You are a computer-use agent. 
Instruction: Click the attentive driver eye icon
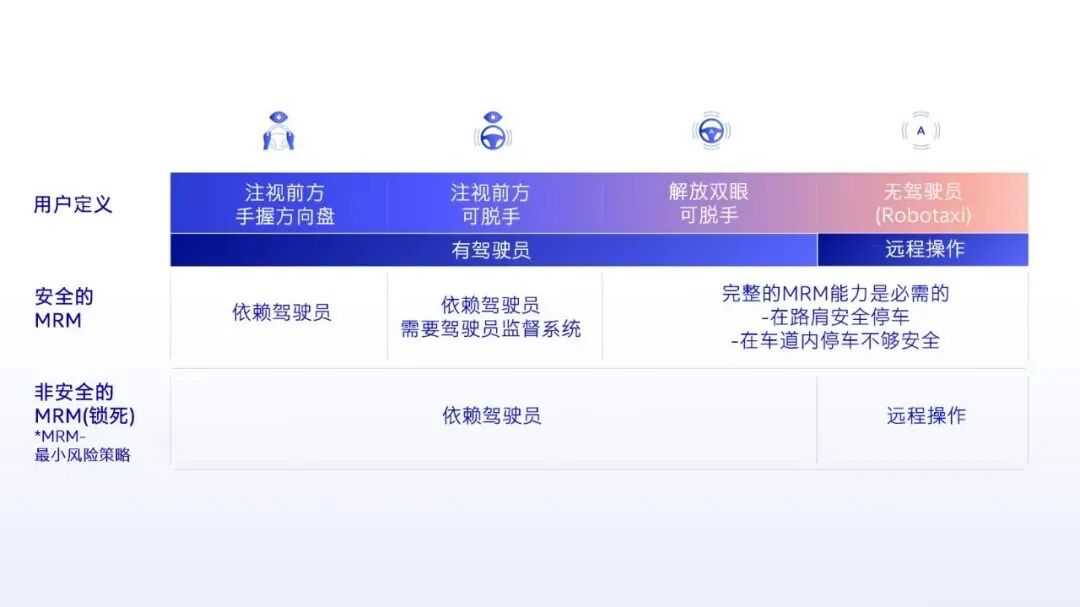pyautogui.click(x=278, y=128)
